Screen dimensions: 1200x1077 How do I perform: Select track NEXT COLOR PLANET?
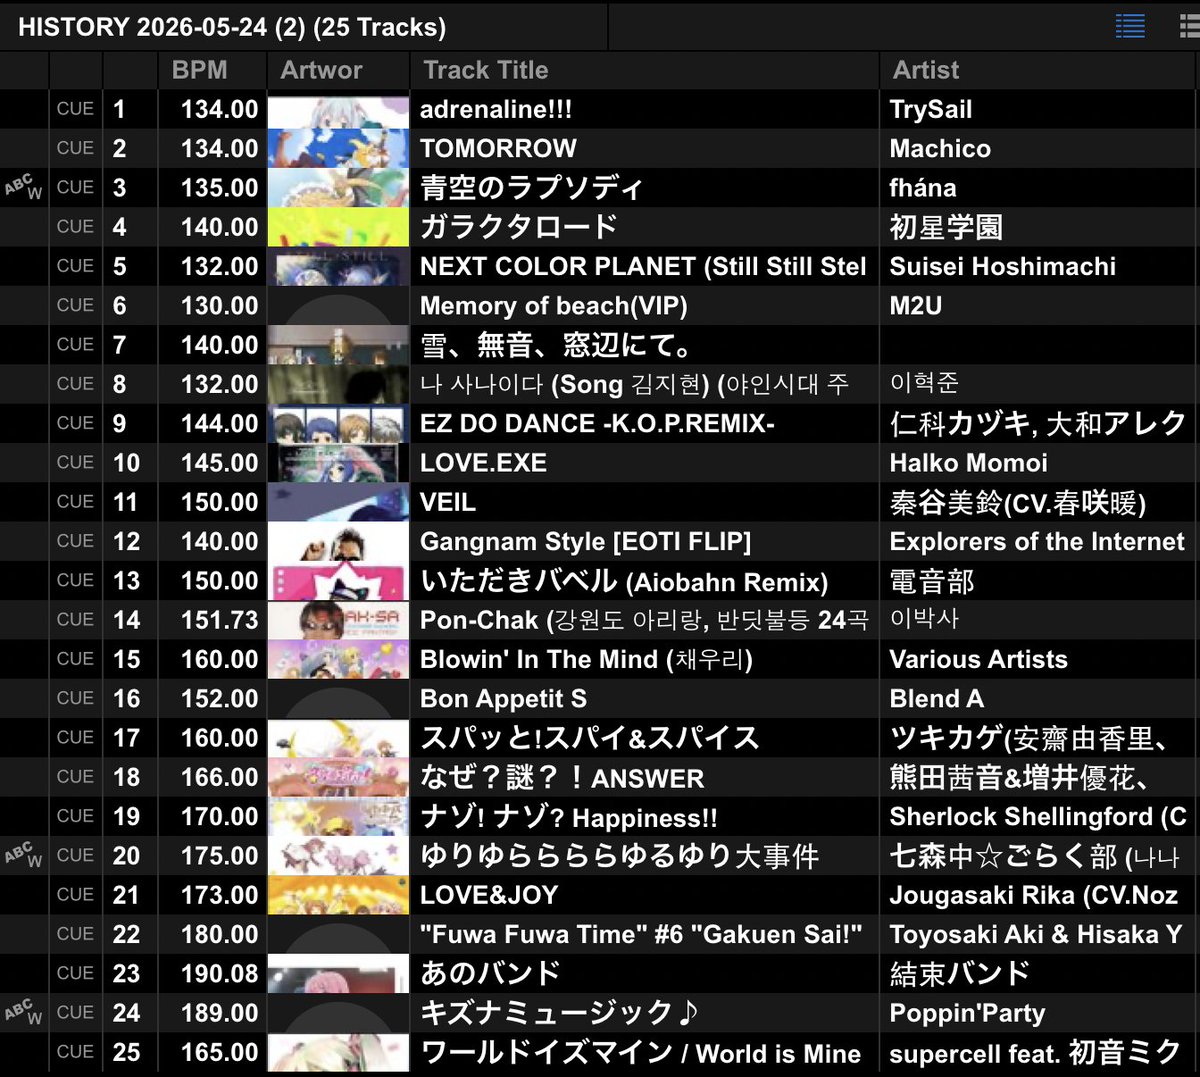(x=643, y=266)
